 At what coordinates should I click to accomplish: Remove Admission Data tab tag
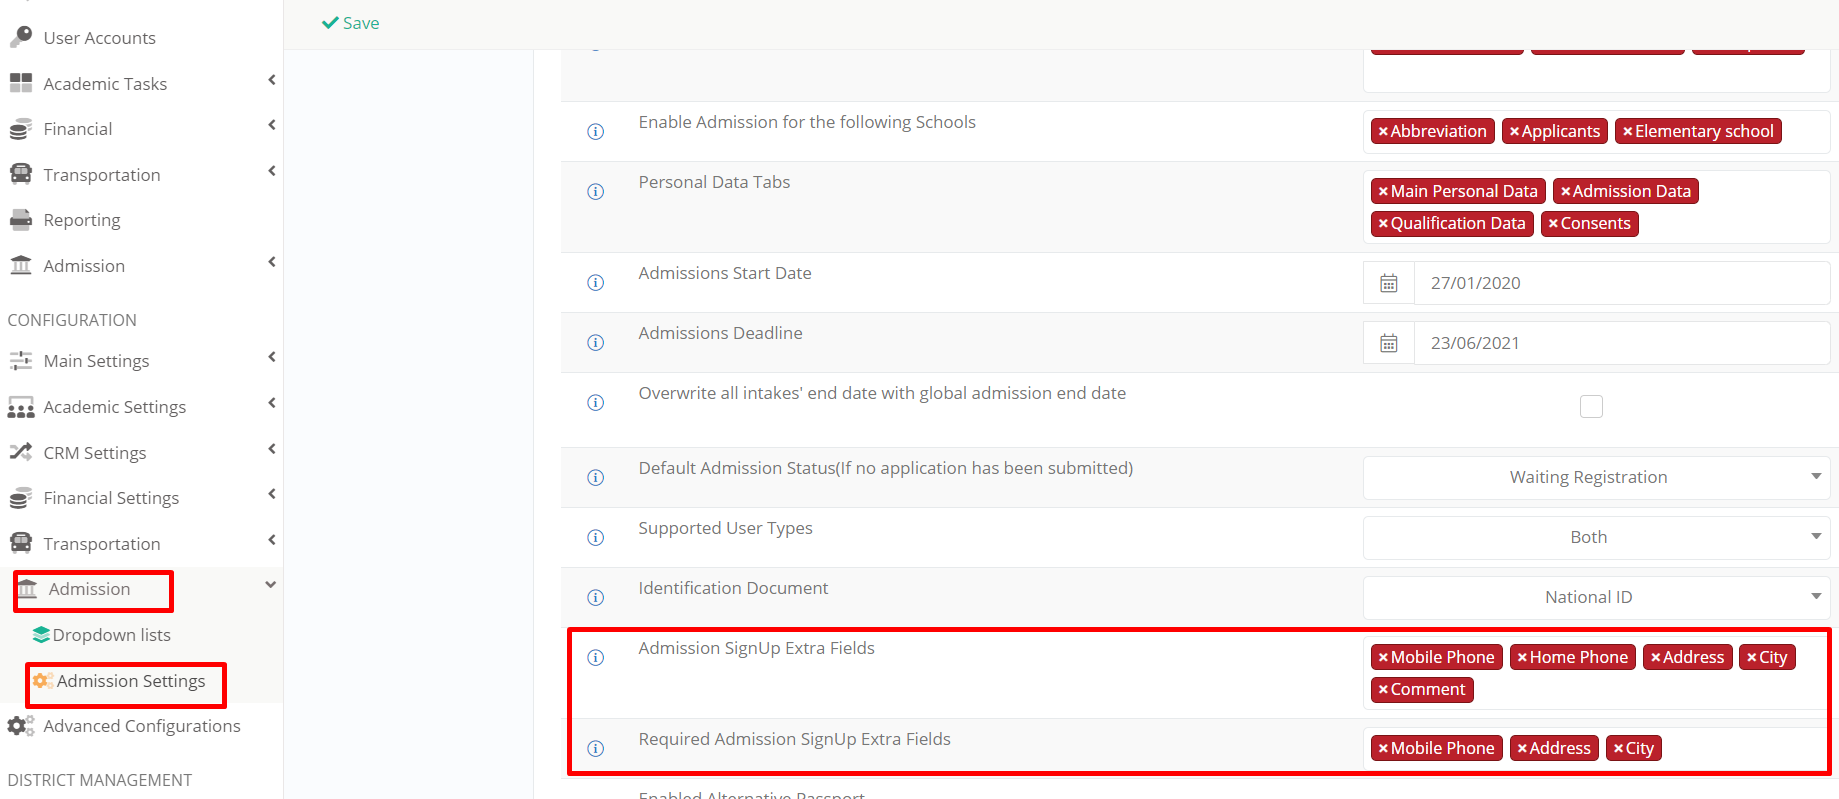tap(1565, 192)
